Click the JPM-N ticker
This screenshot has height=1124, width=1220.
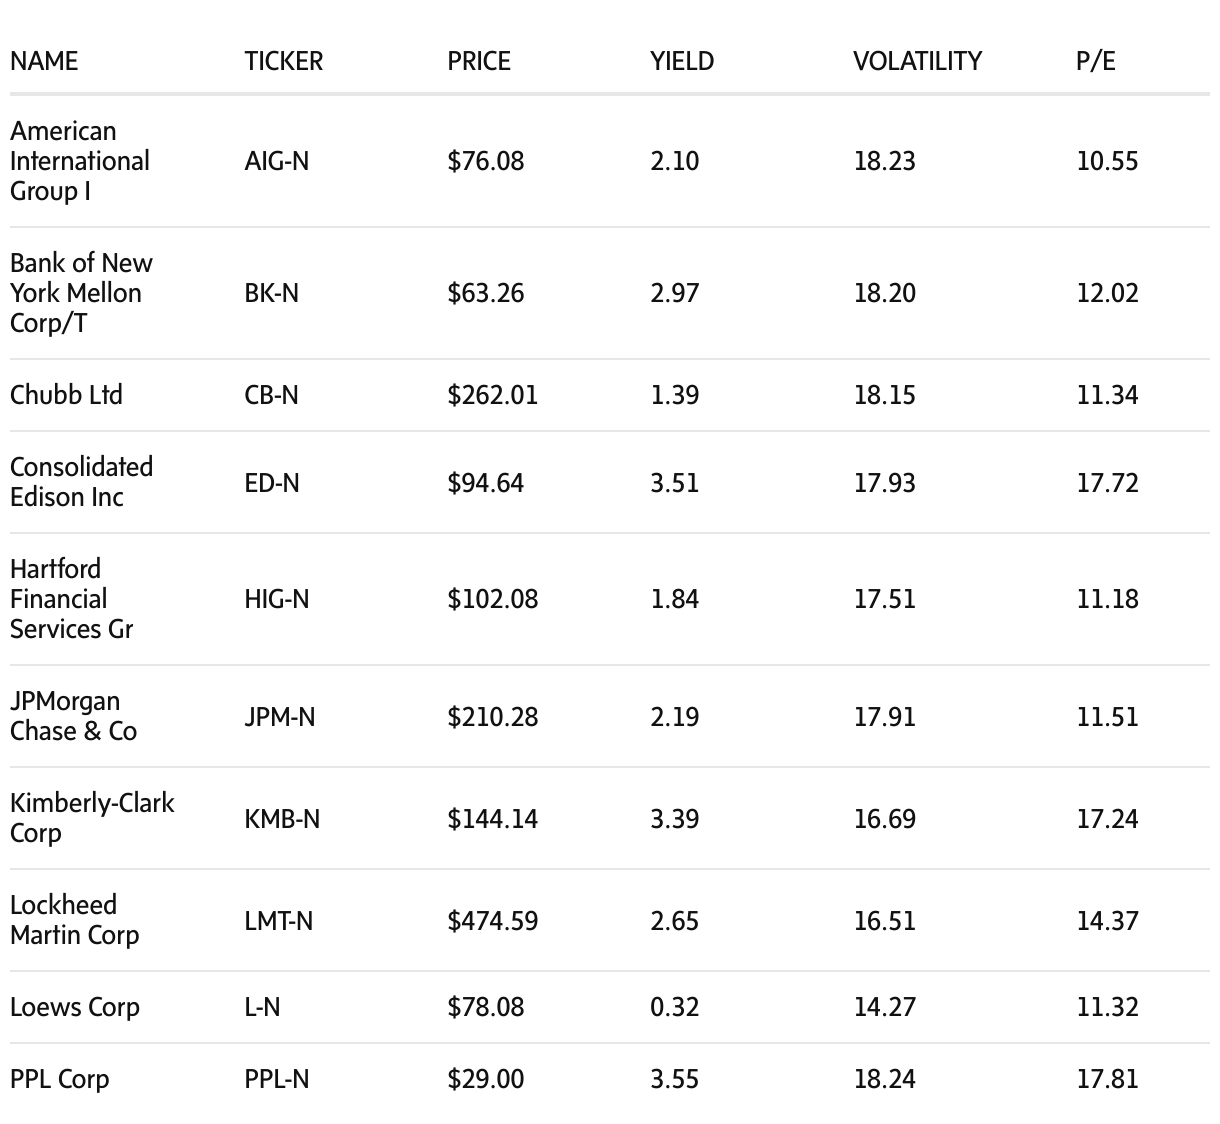(x=280, y=717)
